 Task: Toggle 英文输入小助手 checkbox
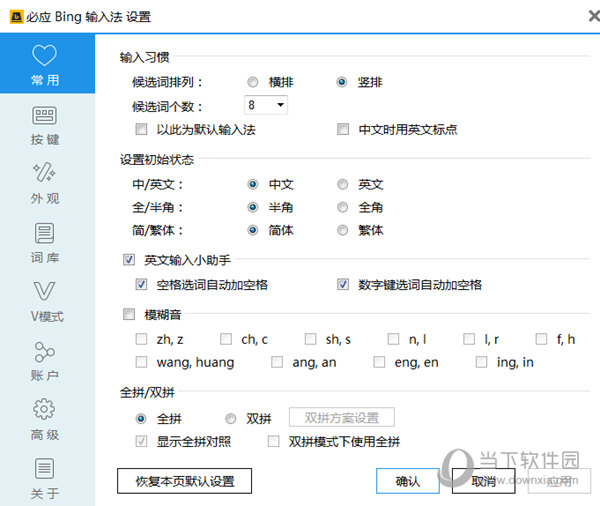coord(129,260)
